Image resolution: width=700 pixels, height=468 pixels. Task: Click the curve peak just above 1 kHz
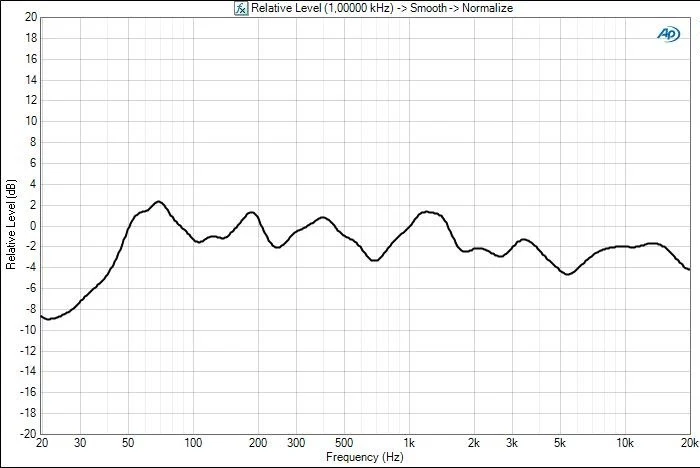click(427, 212)
